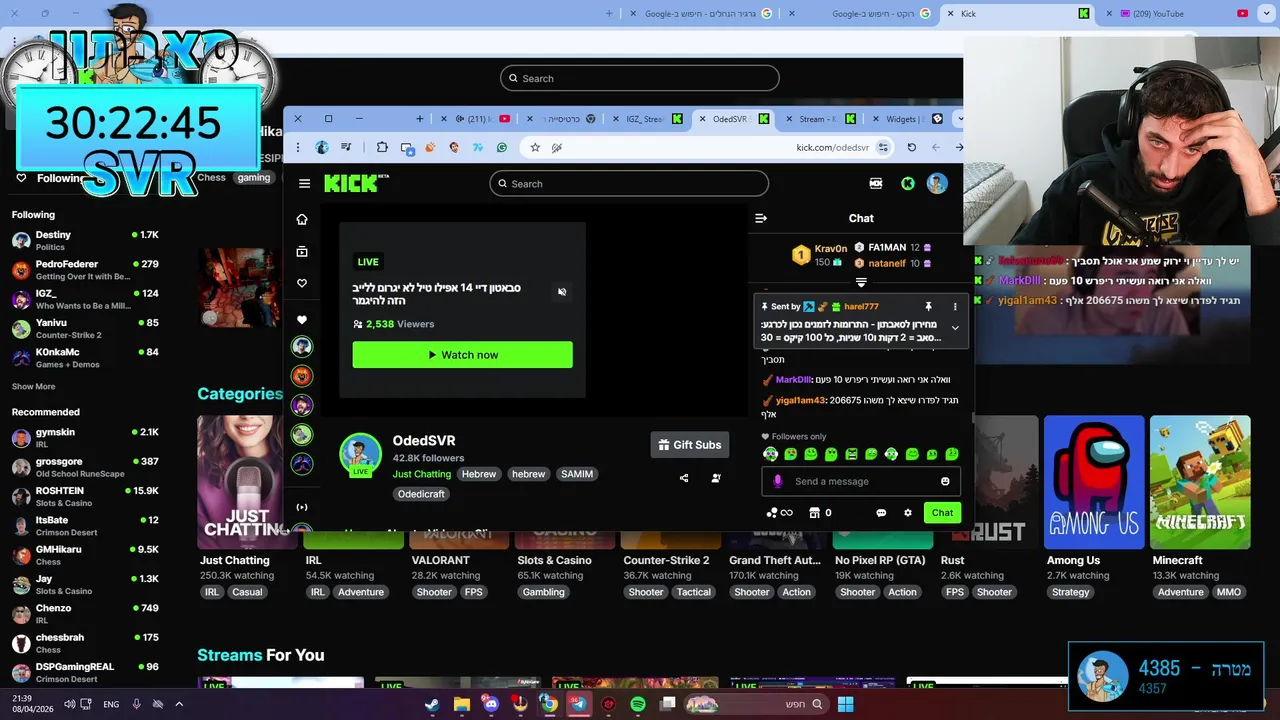This screenshot has width=1280, height=720.
Task: Select the Gambling tag under Slots & Casino
Action: (x=543, y=592)
